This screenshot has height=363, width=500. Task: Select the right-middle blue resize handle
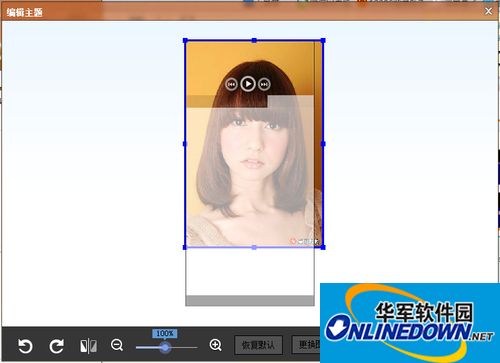[x=323, y=144]
